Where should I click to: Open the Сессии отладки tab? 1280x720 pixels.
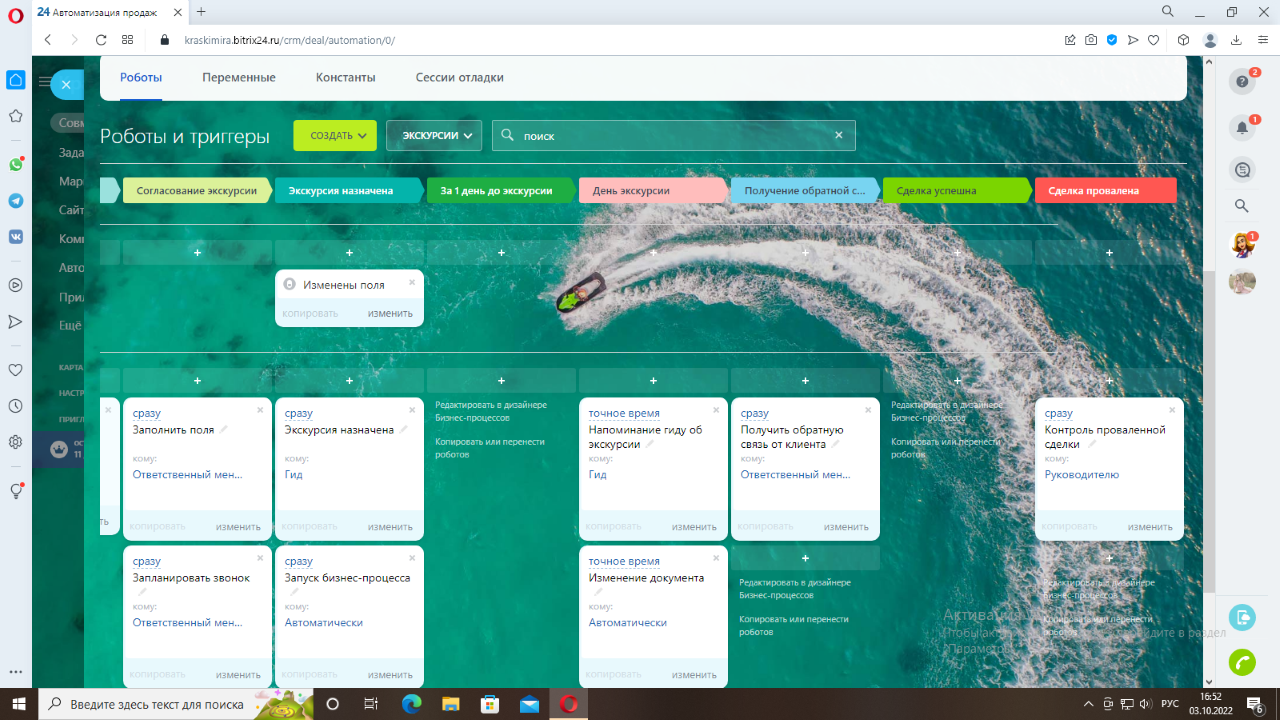click(460, 77)
